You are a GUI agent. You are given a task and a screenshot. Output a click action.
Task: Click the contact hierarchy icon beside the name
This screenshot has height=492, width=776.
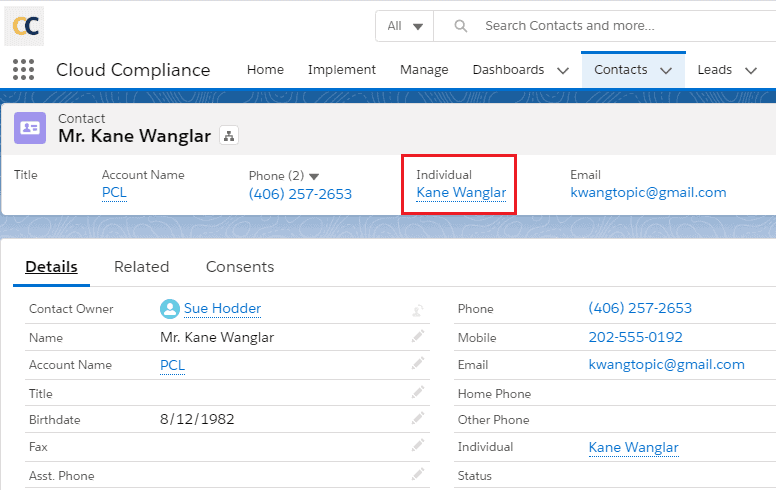click(x=228, y=136)
